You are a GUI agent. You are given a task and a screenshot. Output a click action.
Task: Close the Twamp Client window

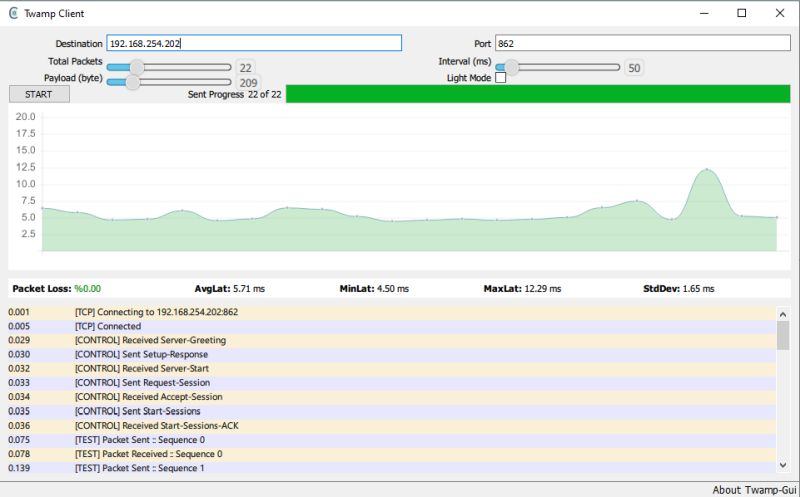(x=780, y=13)
